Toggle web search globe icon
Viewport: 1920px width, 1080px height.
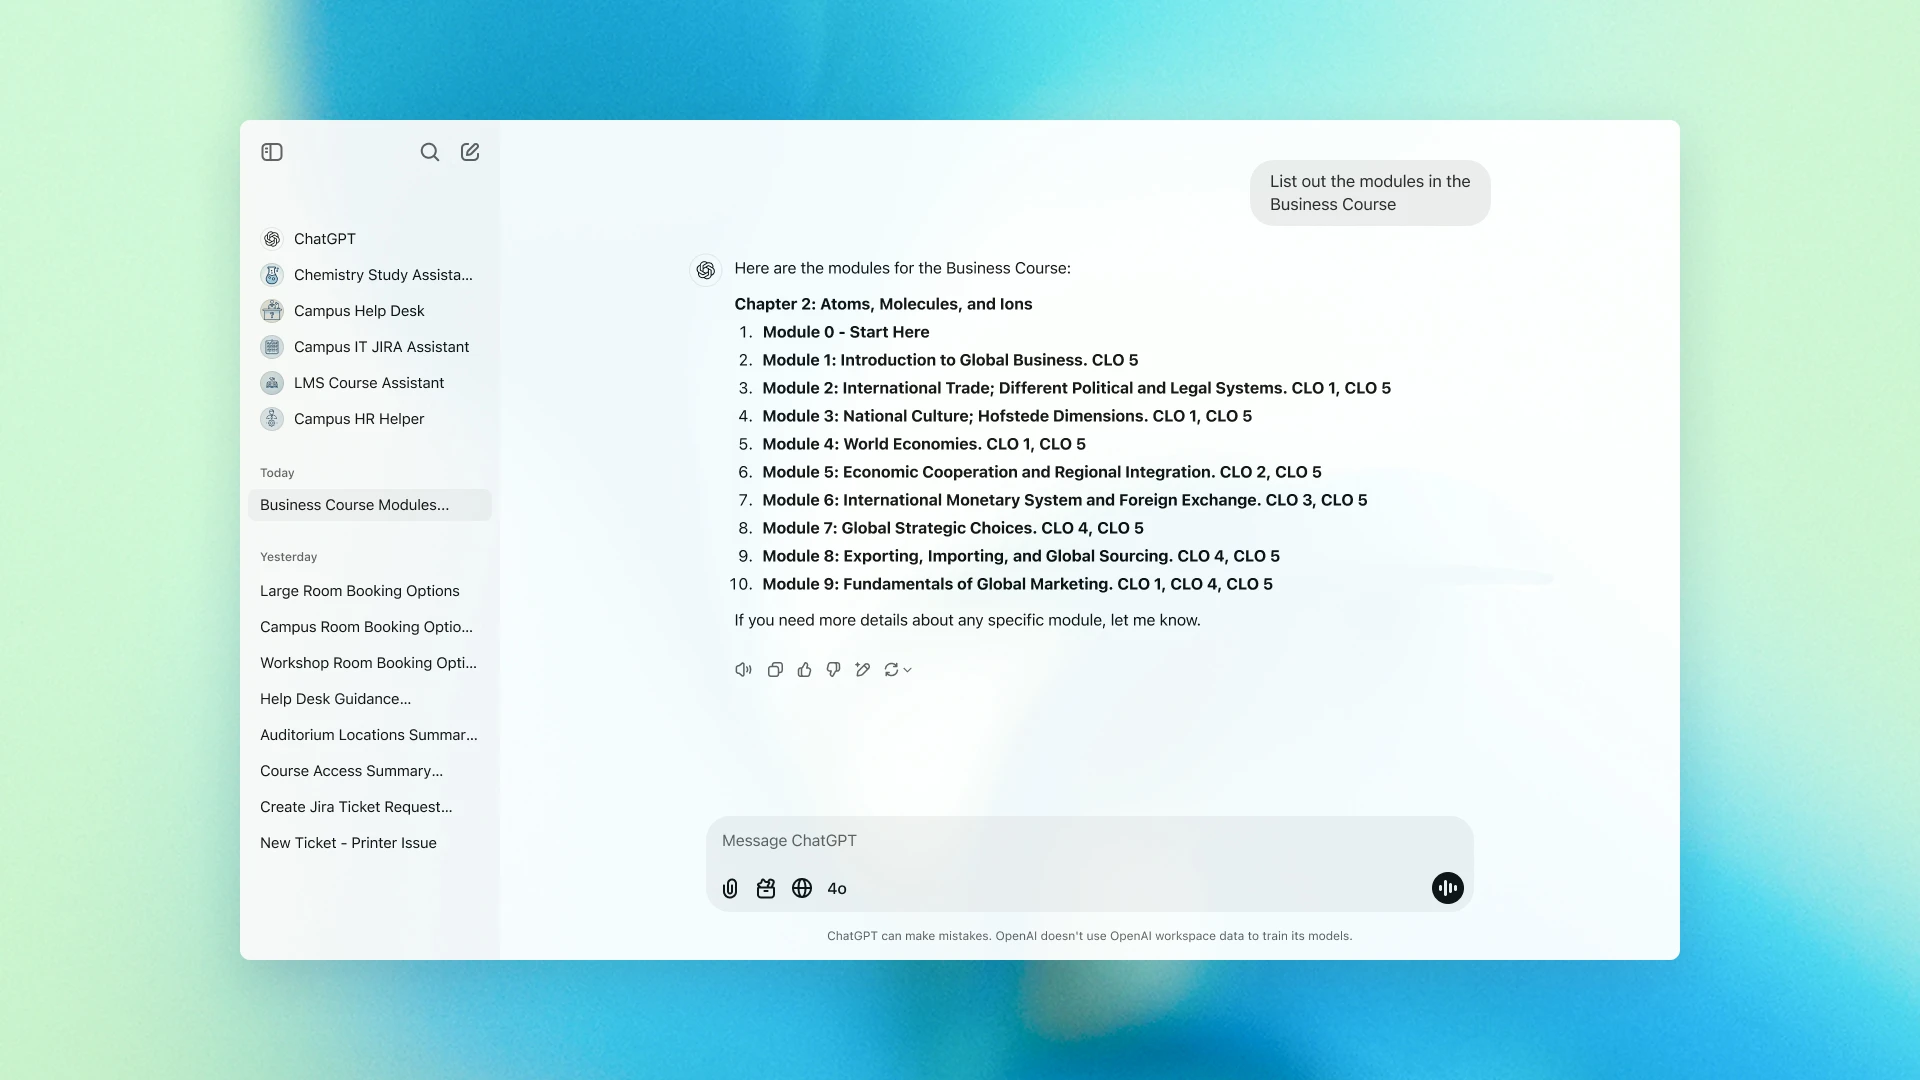click(x=802, y=888)
